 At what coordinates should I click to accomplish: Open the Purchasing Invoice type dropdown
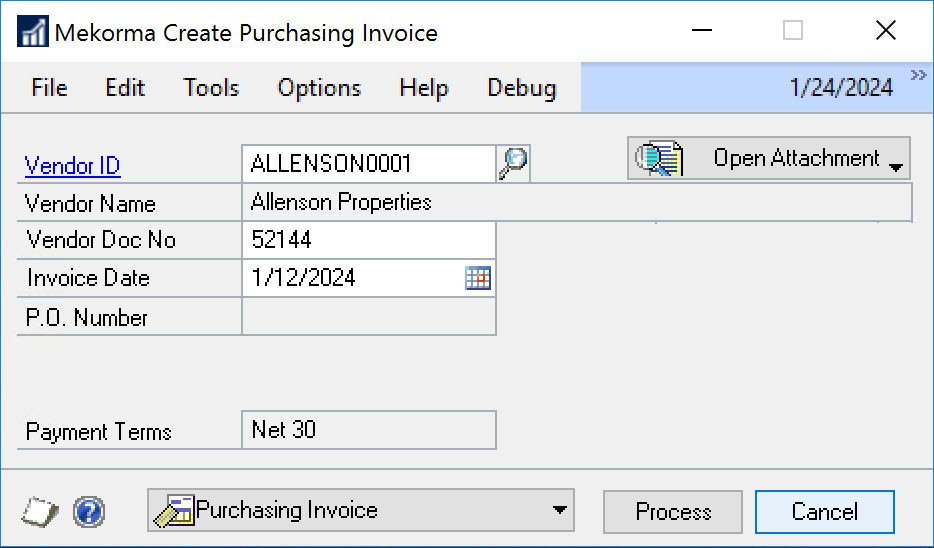coord(559,511)
